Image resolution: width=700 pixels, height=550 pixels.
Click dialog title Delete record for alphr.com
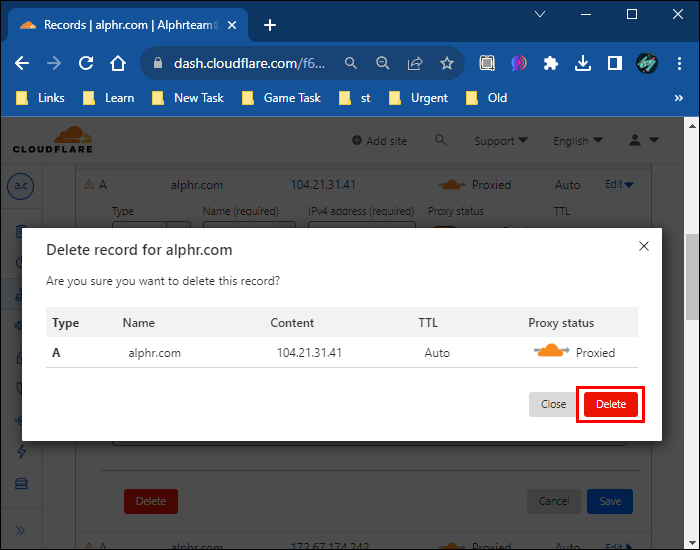tap(139, 250)
